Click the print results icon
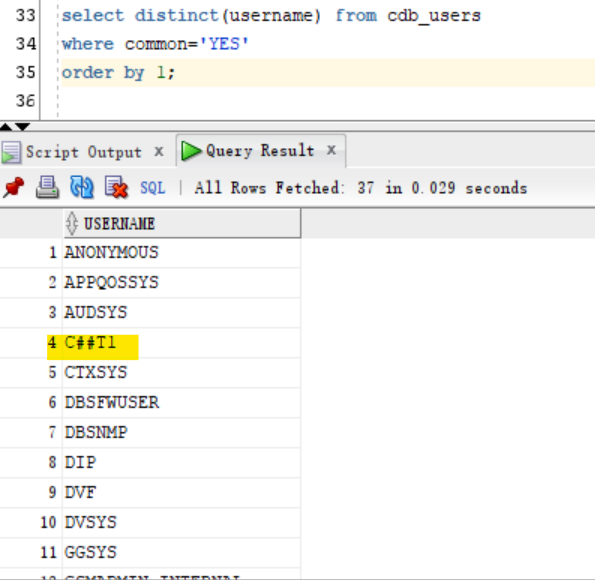 47,188
